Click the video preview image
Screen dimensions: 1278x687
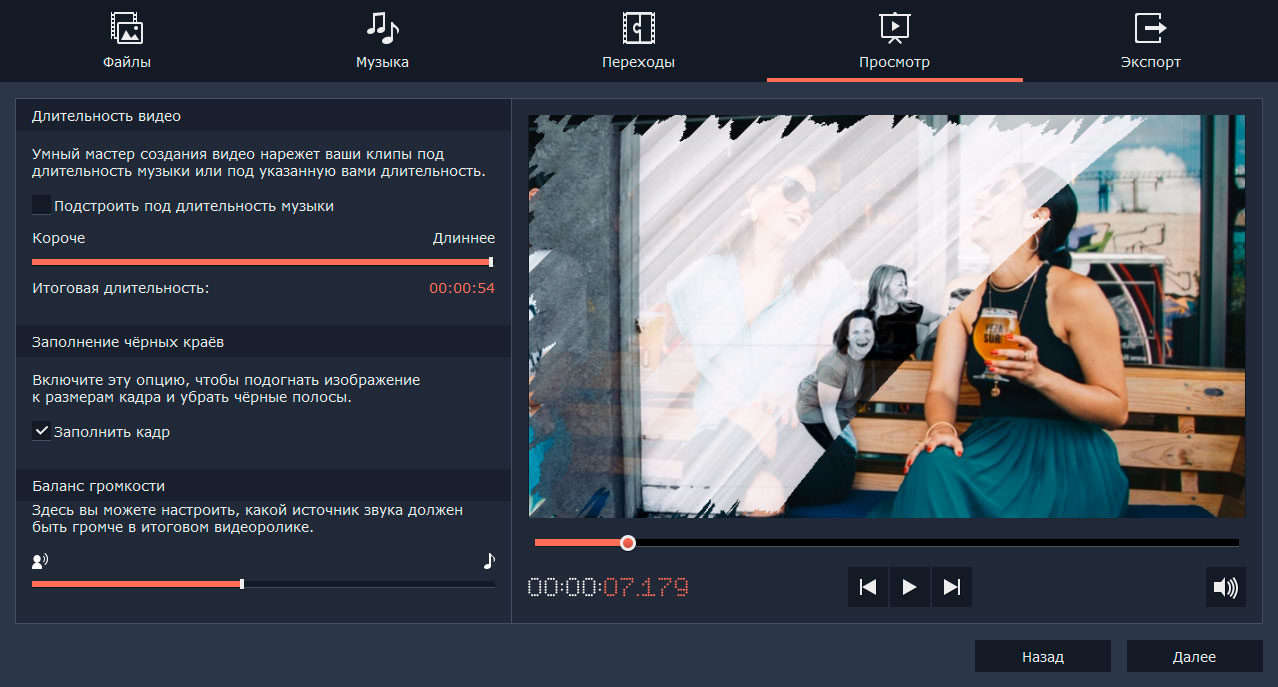[887, 316]
